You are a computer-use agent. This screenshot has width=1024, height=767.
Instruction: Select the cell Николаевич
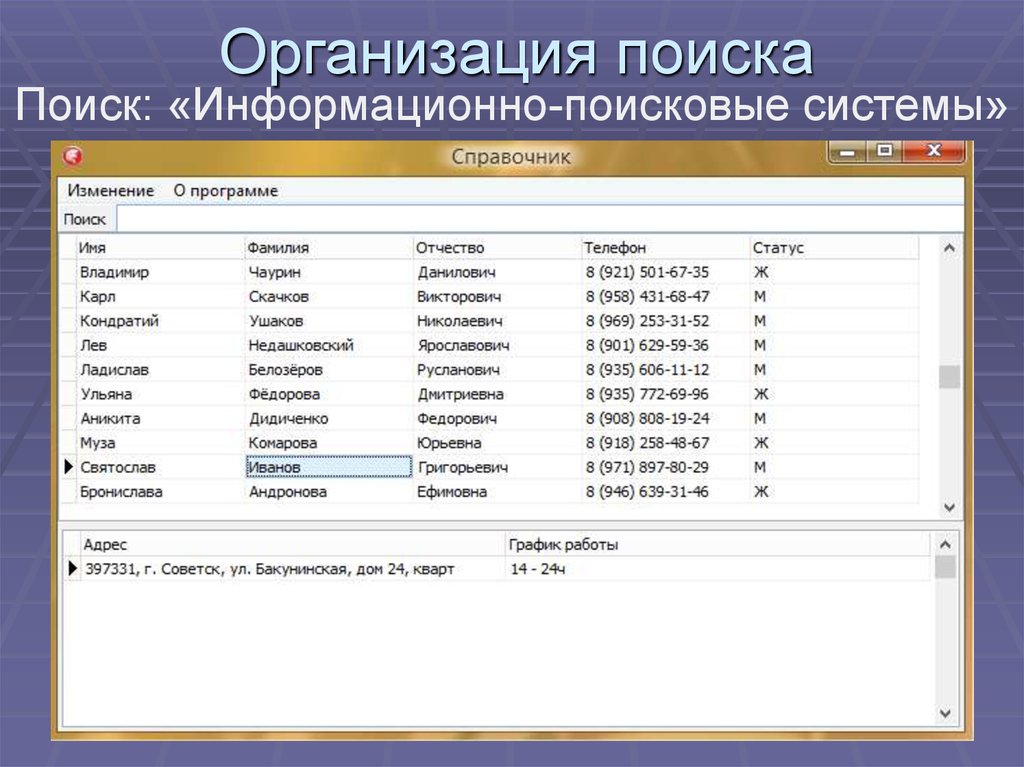point(497,321)
